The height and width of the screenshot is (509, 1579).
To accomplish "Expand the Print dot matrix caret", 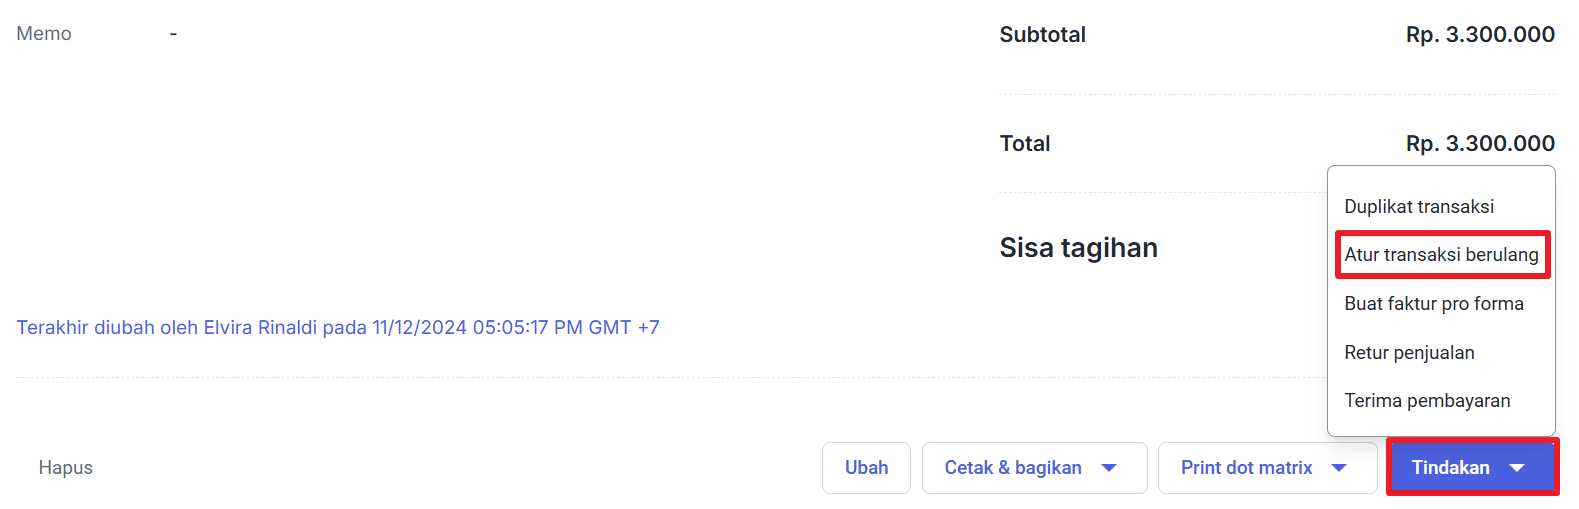I will 1339,468.
